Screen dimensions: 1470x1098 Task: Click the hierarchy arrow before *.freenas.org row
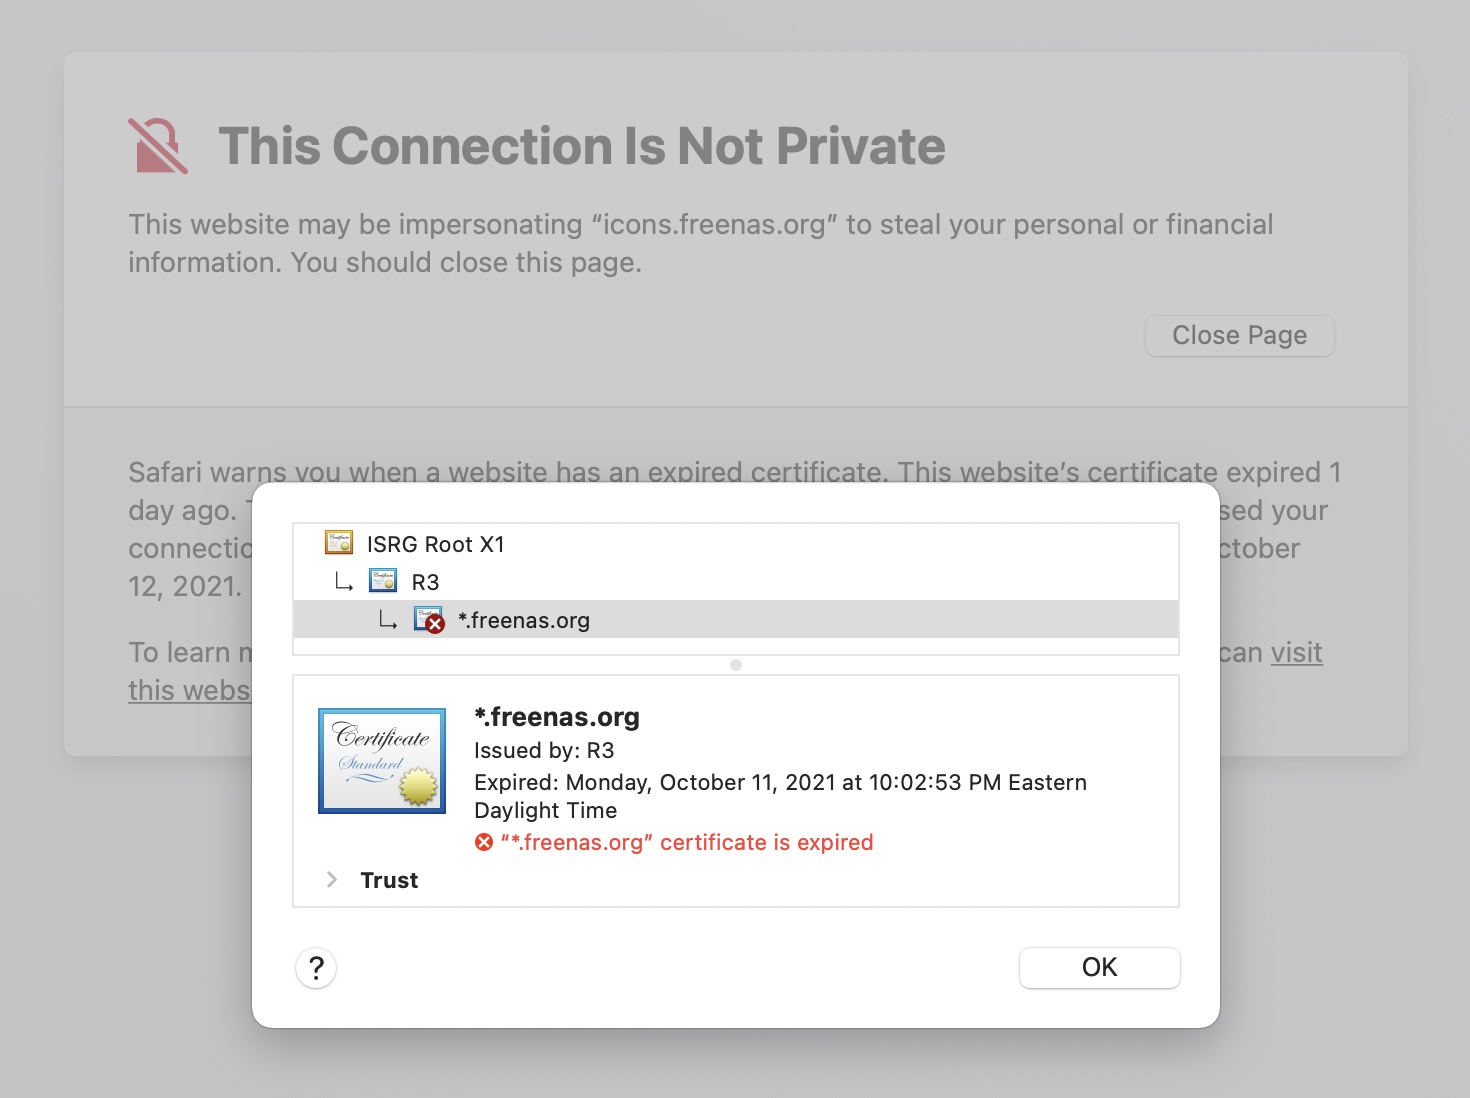(388, 620)
